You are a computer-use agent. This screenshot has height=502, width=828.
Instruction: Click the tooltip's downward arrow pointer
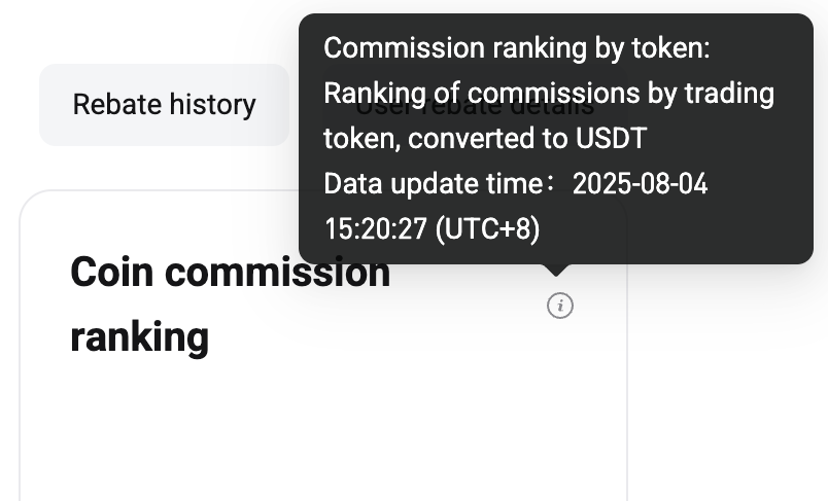click(556, 270)
